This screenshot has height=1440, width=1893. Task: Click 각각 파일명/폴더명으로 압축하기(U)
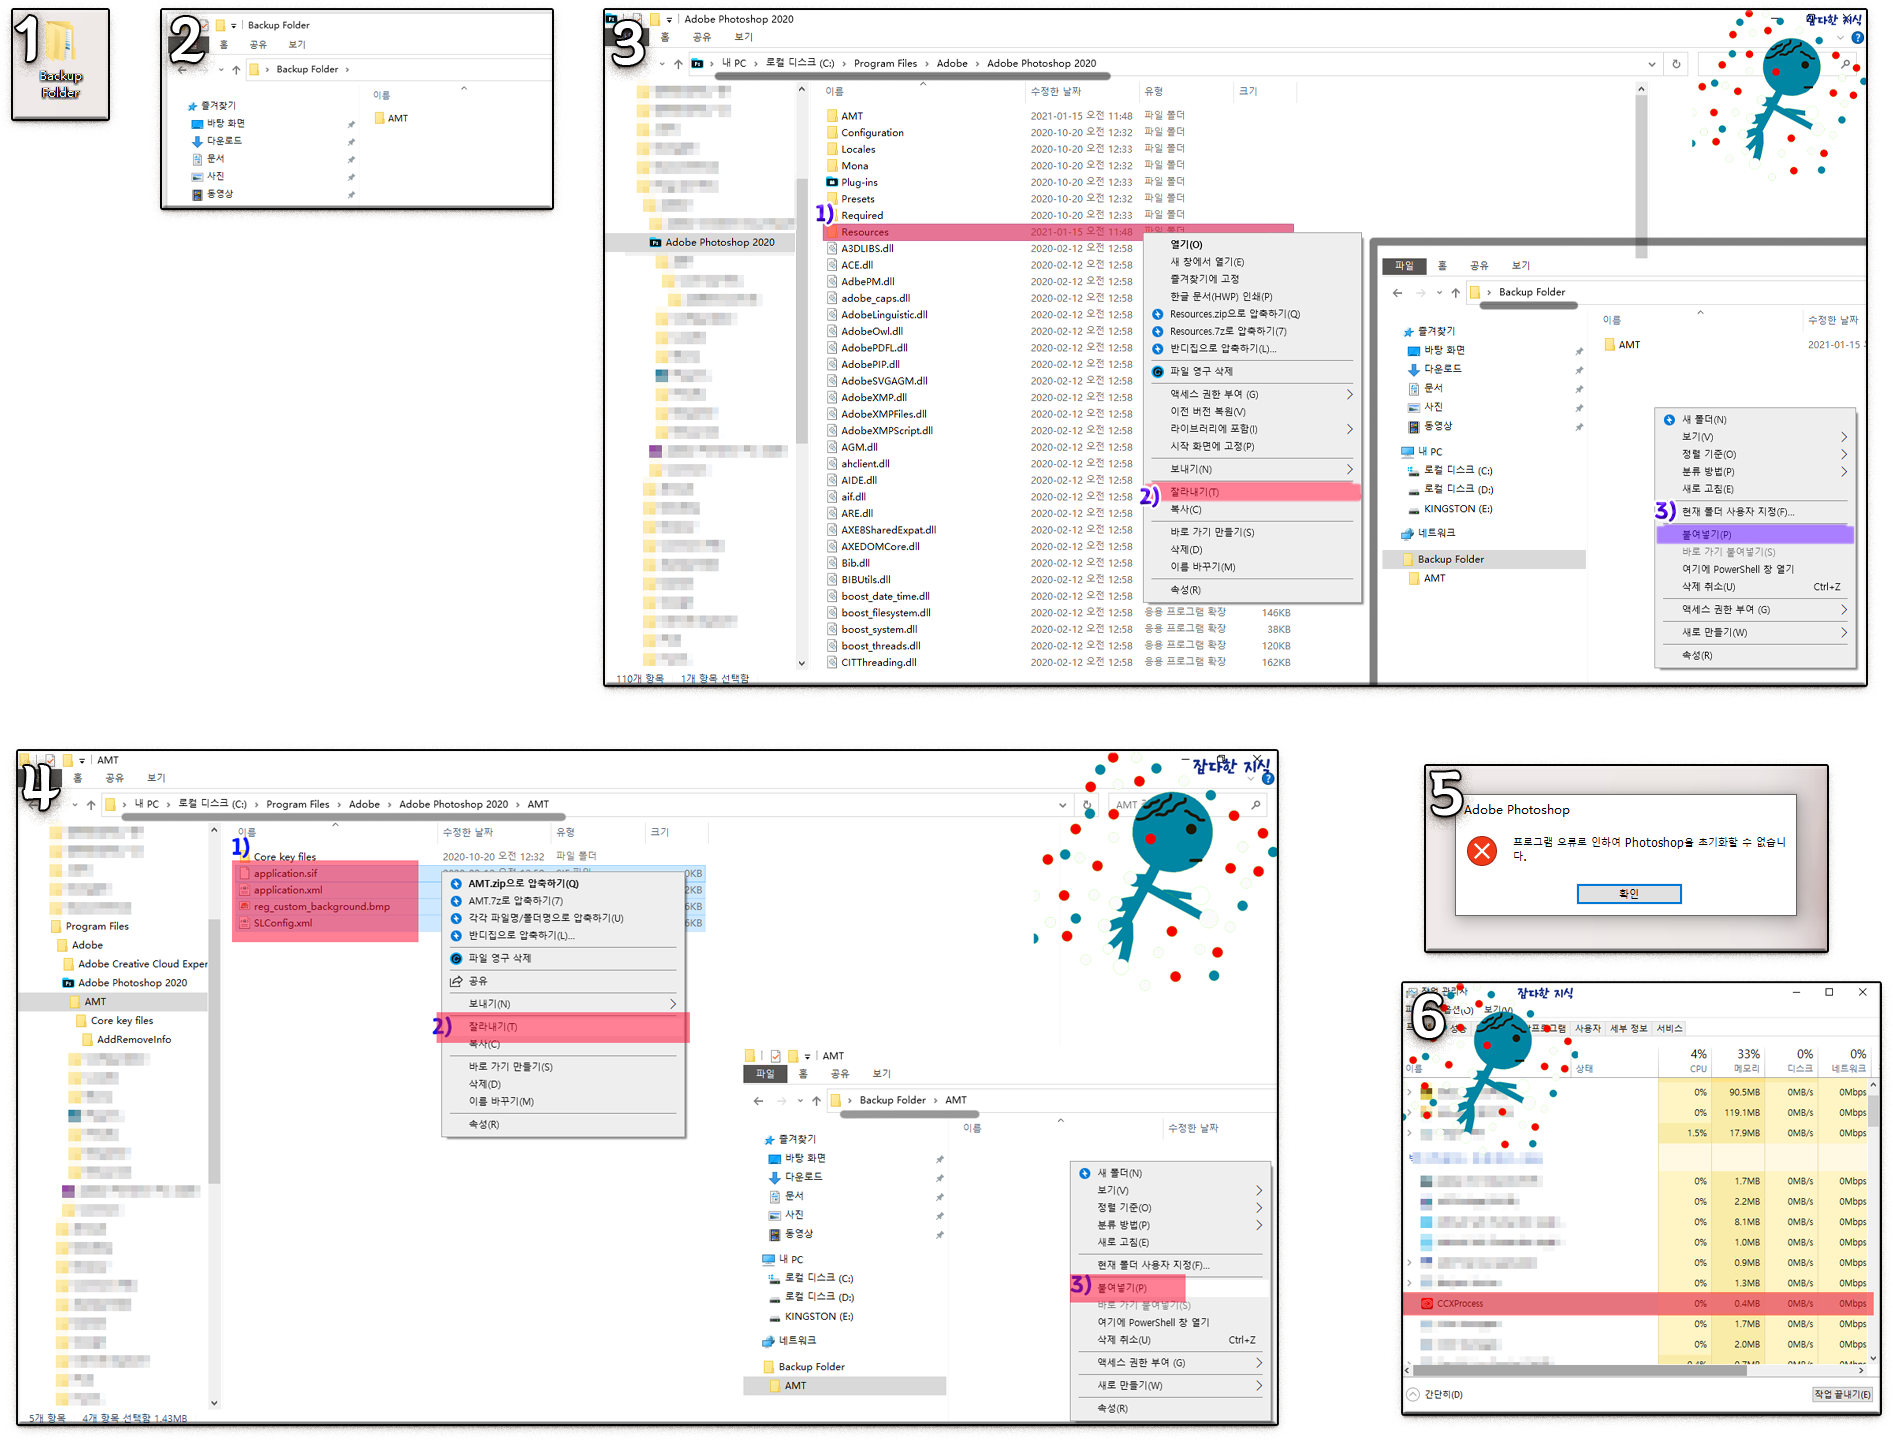pos(545,918)
